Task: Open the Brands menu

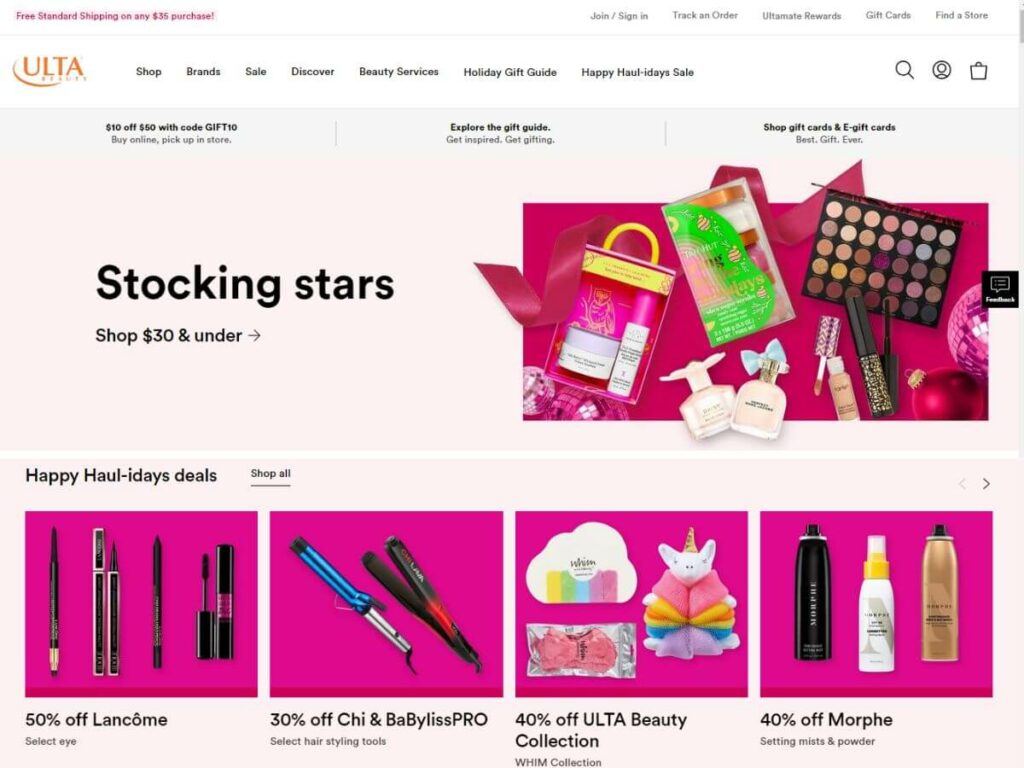Action: click(203, 72)
